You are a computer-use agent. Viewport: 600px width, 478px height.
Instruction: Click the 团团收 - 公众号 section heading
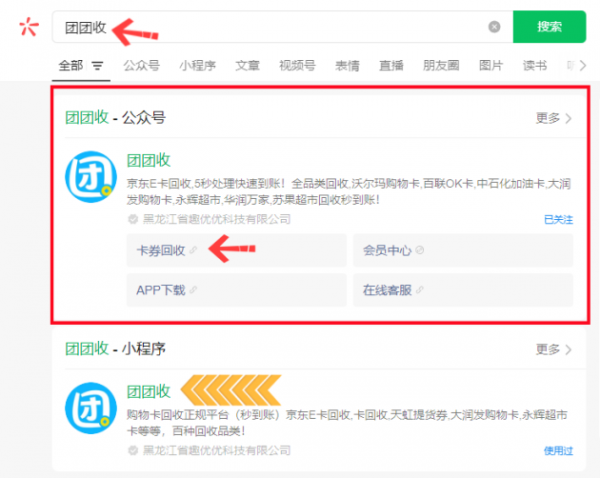pyautogui.click(x=115, y=117)
